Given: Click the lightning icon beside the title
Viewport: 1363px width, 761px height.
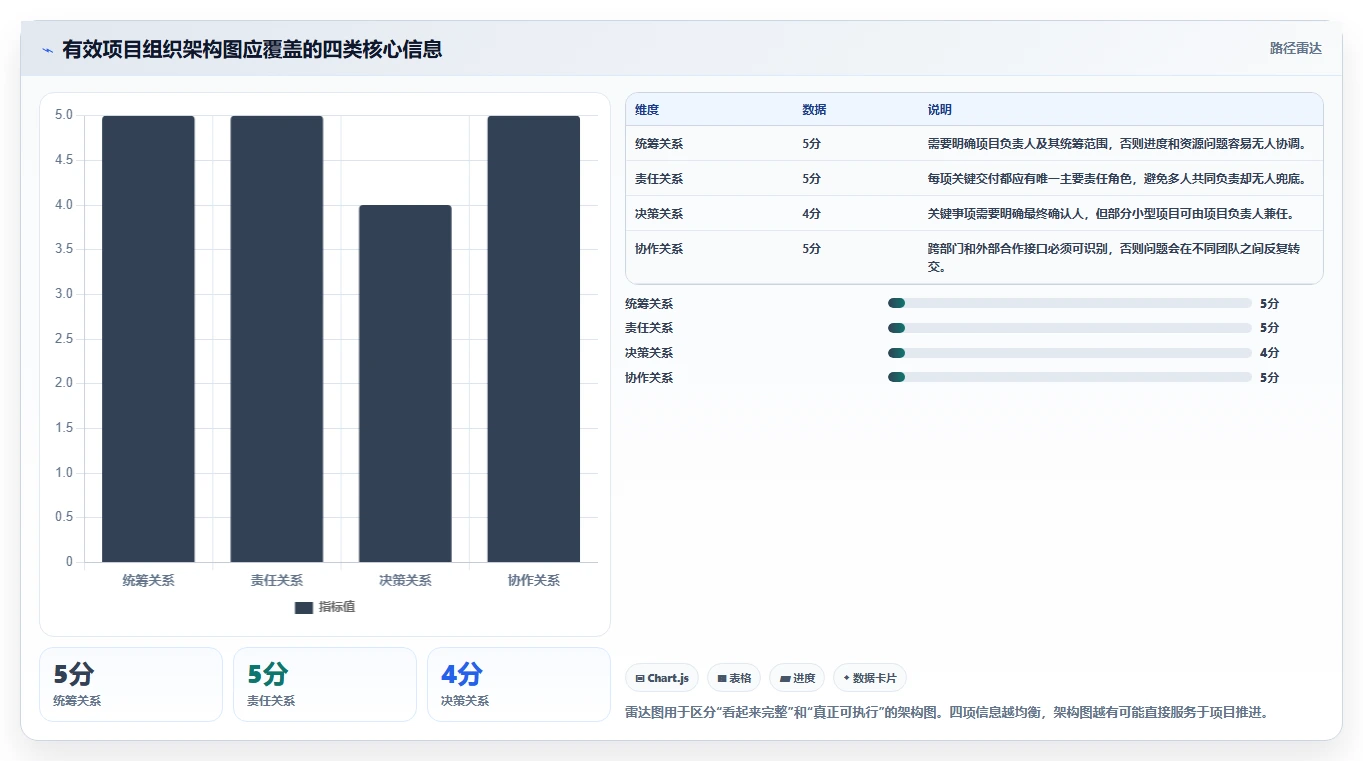Looking at the screenshot, I should pyautogui.click(x=47, y=50).
